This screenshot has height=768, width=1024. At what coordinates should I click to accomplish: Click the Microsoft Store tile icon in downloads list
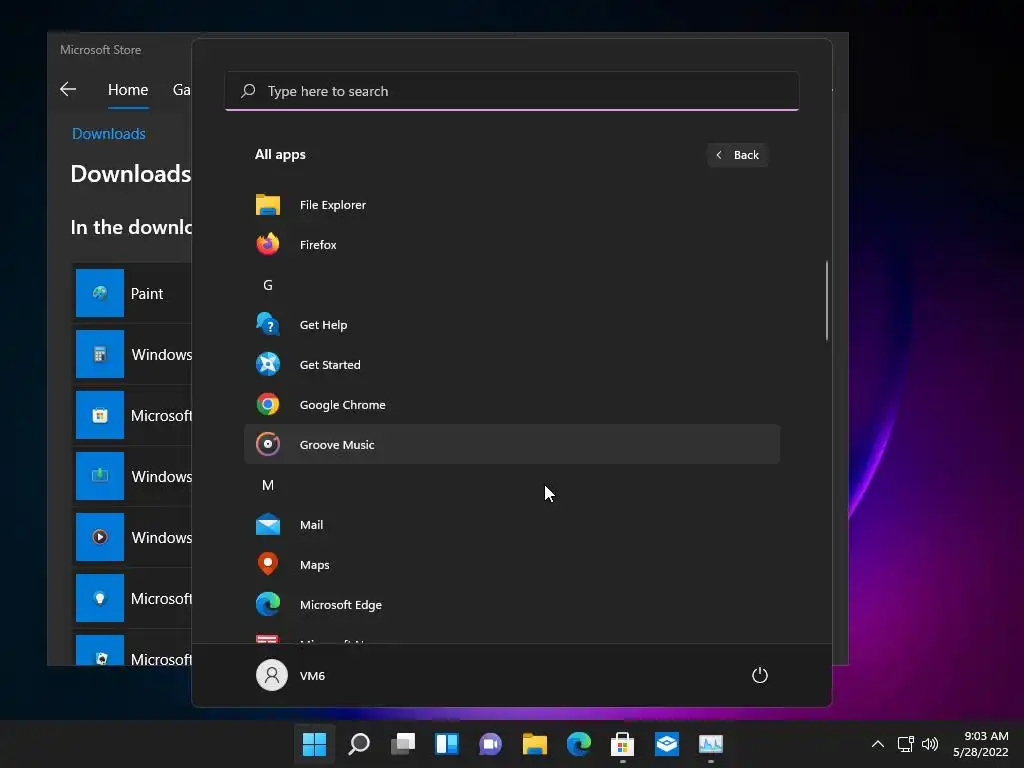(x=100, y=415)
